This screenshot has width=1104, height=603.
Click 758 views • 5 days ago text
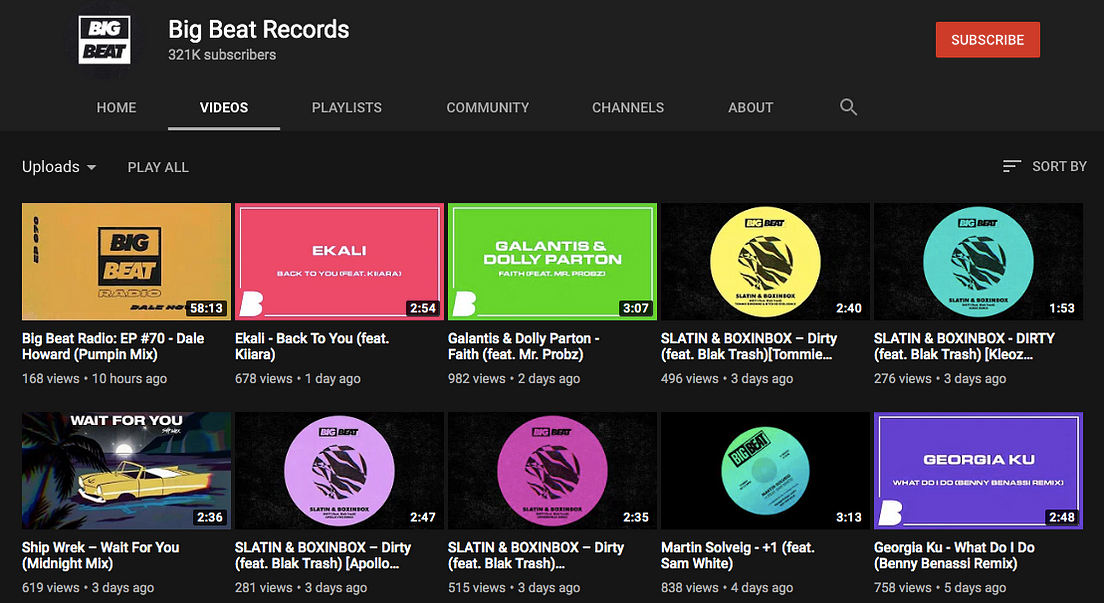940,588
